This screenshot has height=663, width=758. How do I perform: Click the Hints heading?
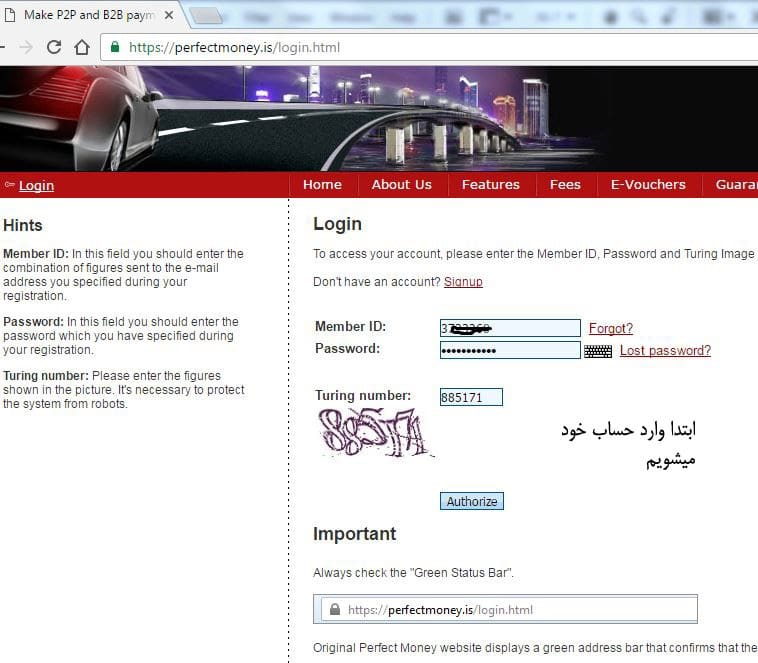pyautogui.click(x=23, y=225)
